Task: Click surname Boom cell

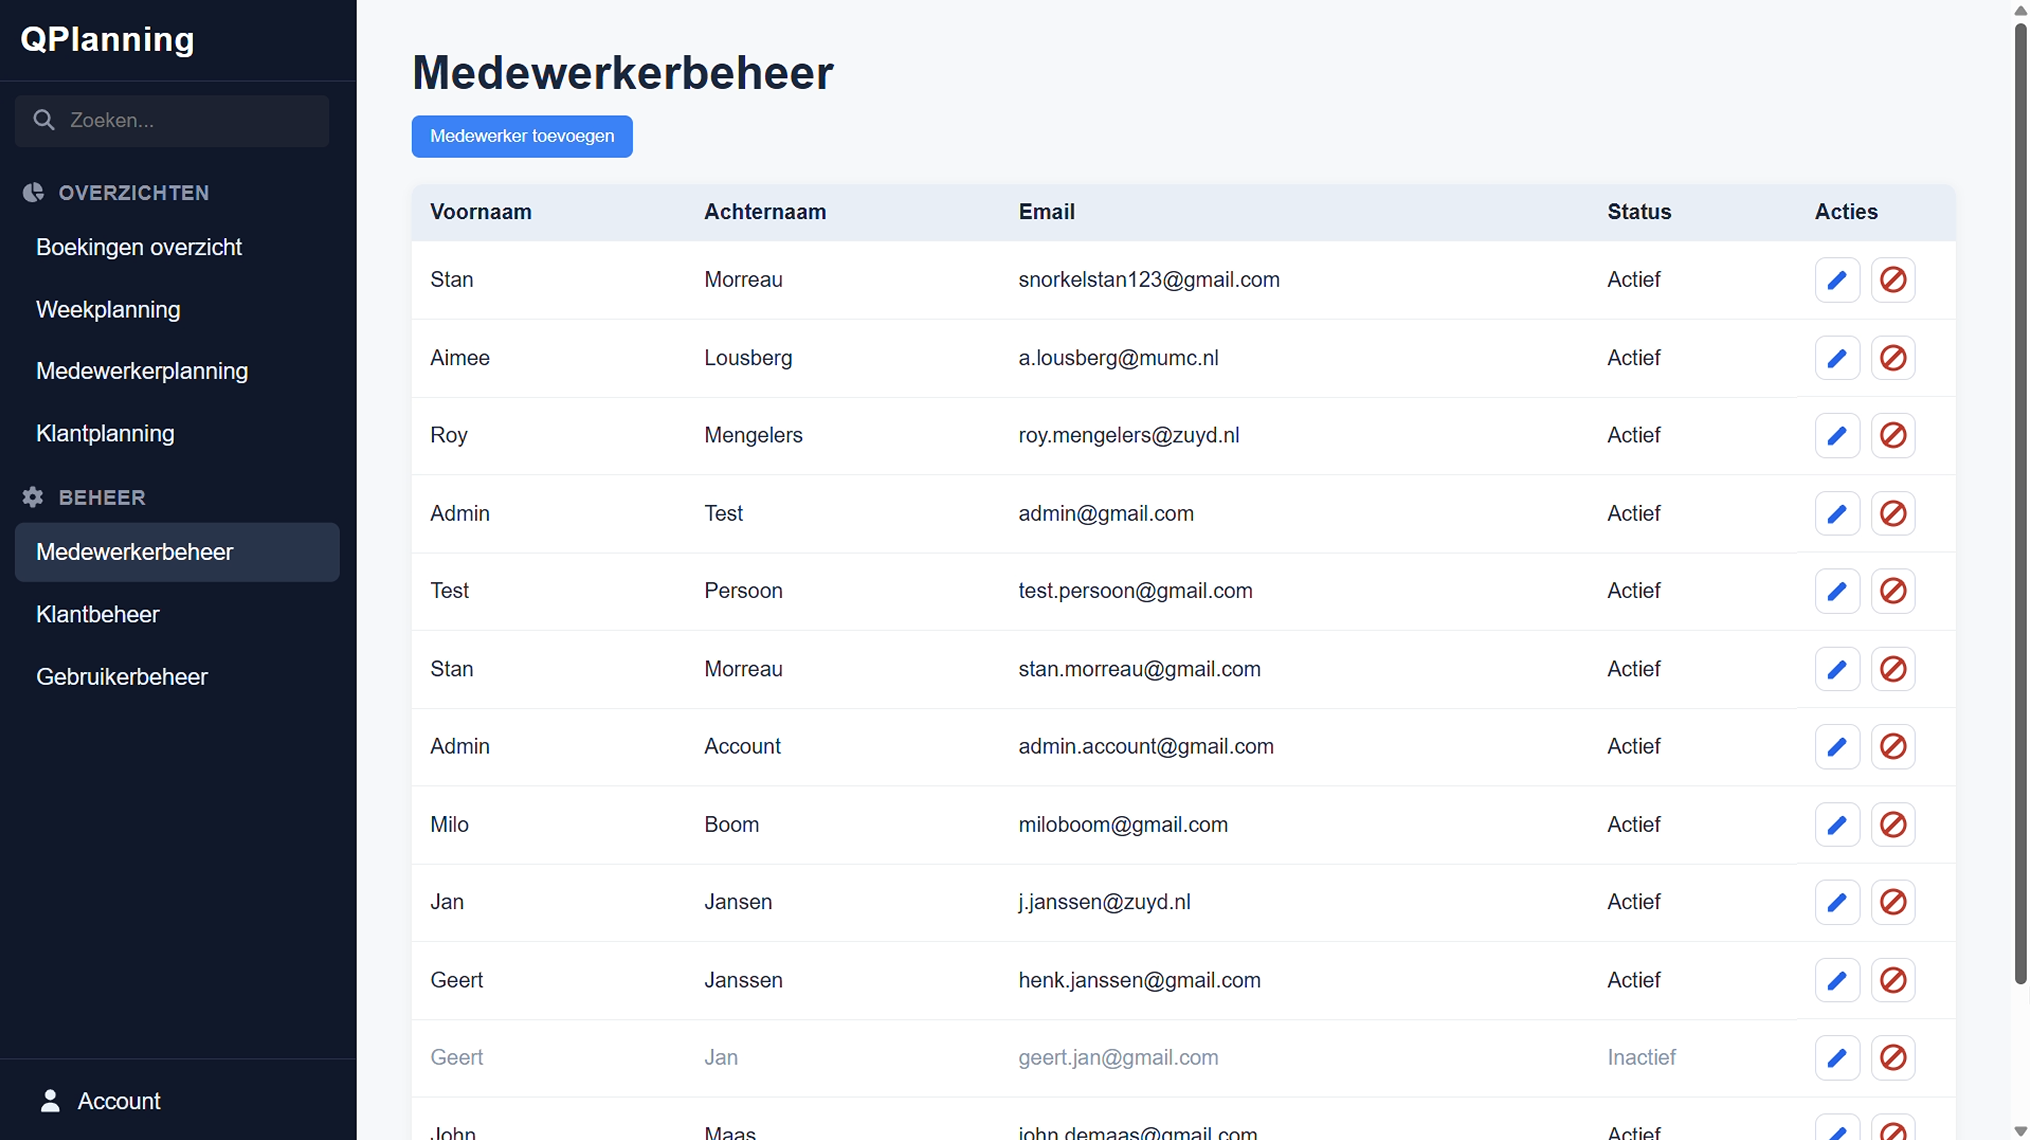Action: tap(731, 825)
